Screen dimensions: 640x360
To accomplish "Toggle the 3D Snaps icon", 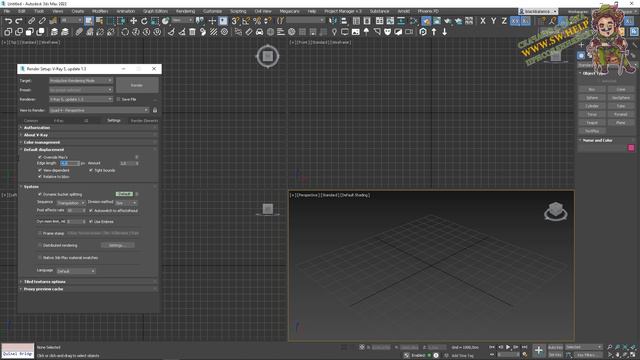I will [236, 21].
